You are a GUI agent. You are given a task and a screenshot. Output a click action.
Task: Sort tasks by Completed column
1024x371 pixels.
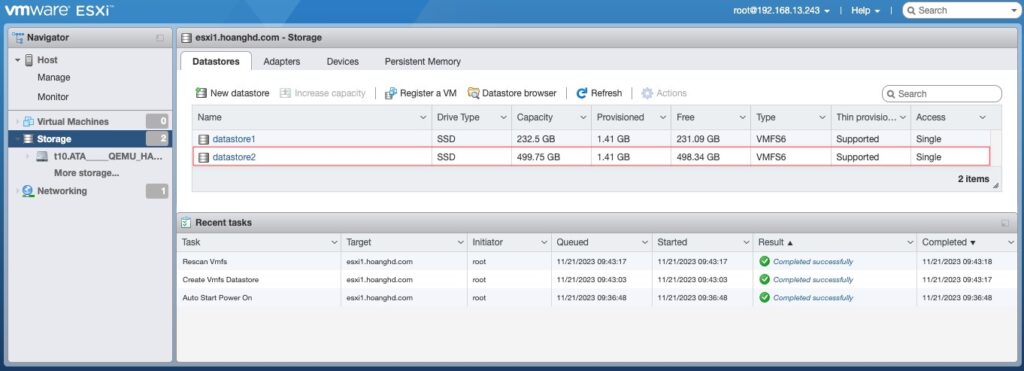pos(967,242)
